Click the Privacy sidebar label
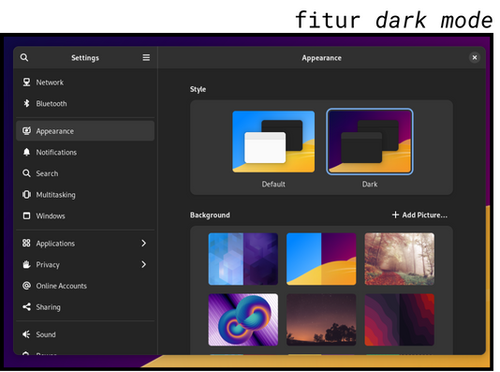 [x=48, y=265]
